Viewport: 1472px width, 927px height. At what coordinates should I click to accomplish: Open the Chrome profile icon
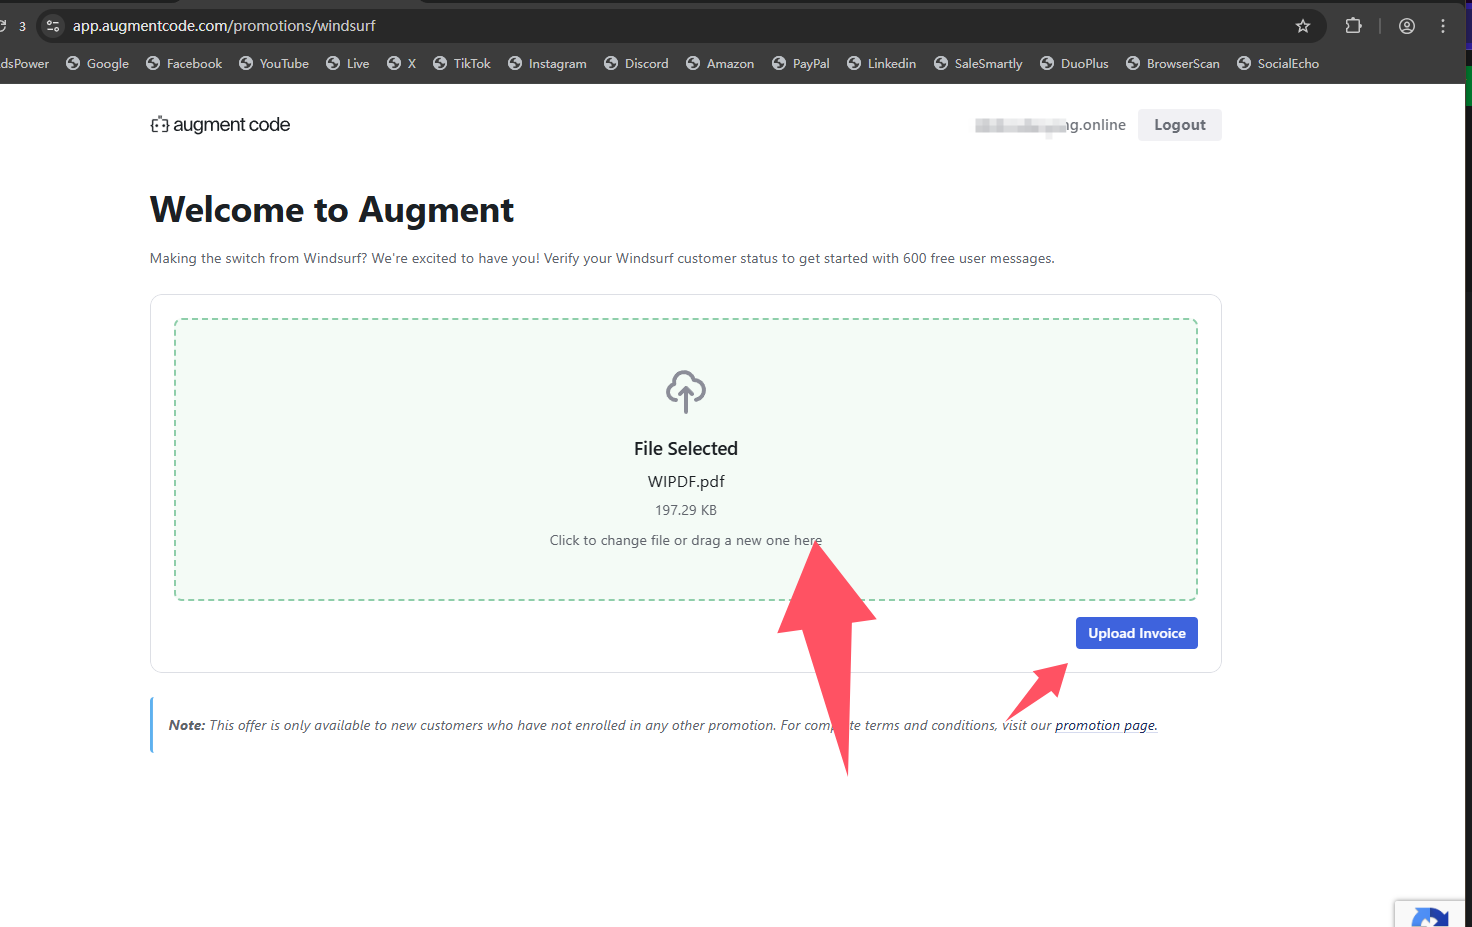pyautogui.click(x=1406, y=26)
